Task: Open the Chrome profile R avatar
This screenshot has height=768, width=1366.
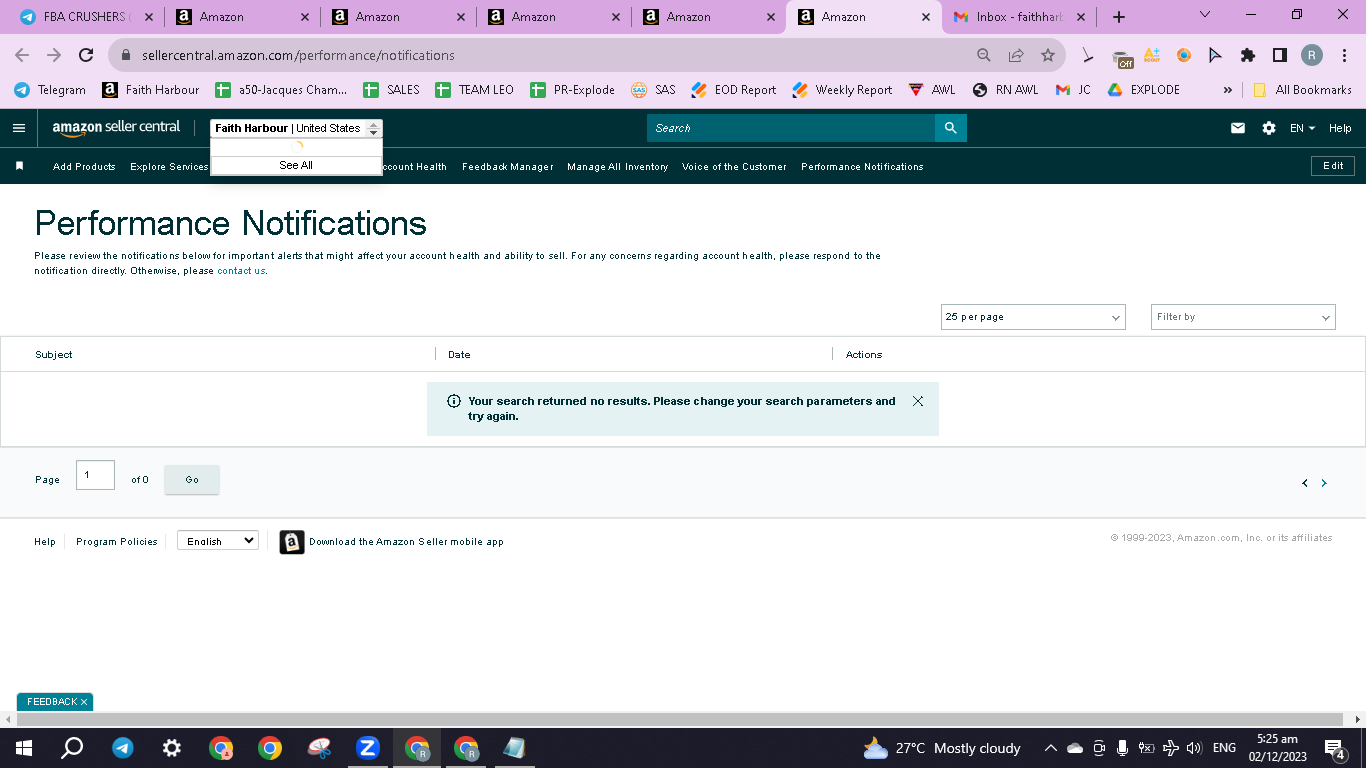Action: coord(1312,56)
